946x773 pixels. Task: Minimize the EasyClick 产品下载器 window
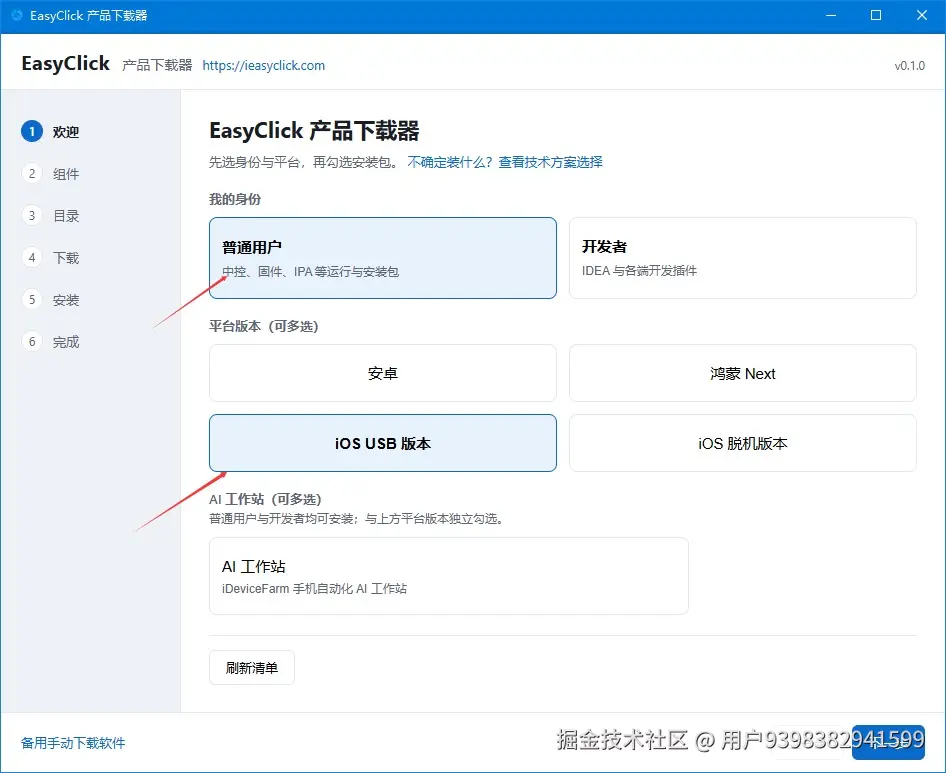[831, 15]
